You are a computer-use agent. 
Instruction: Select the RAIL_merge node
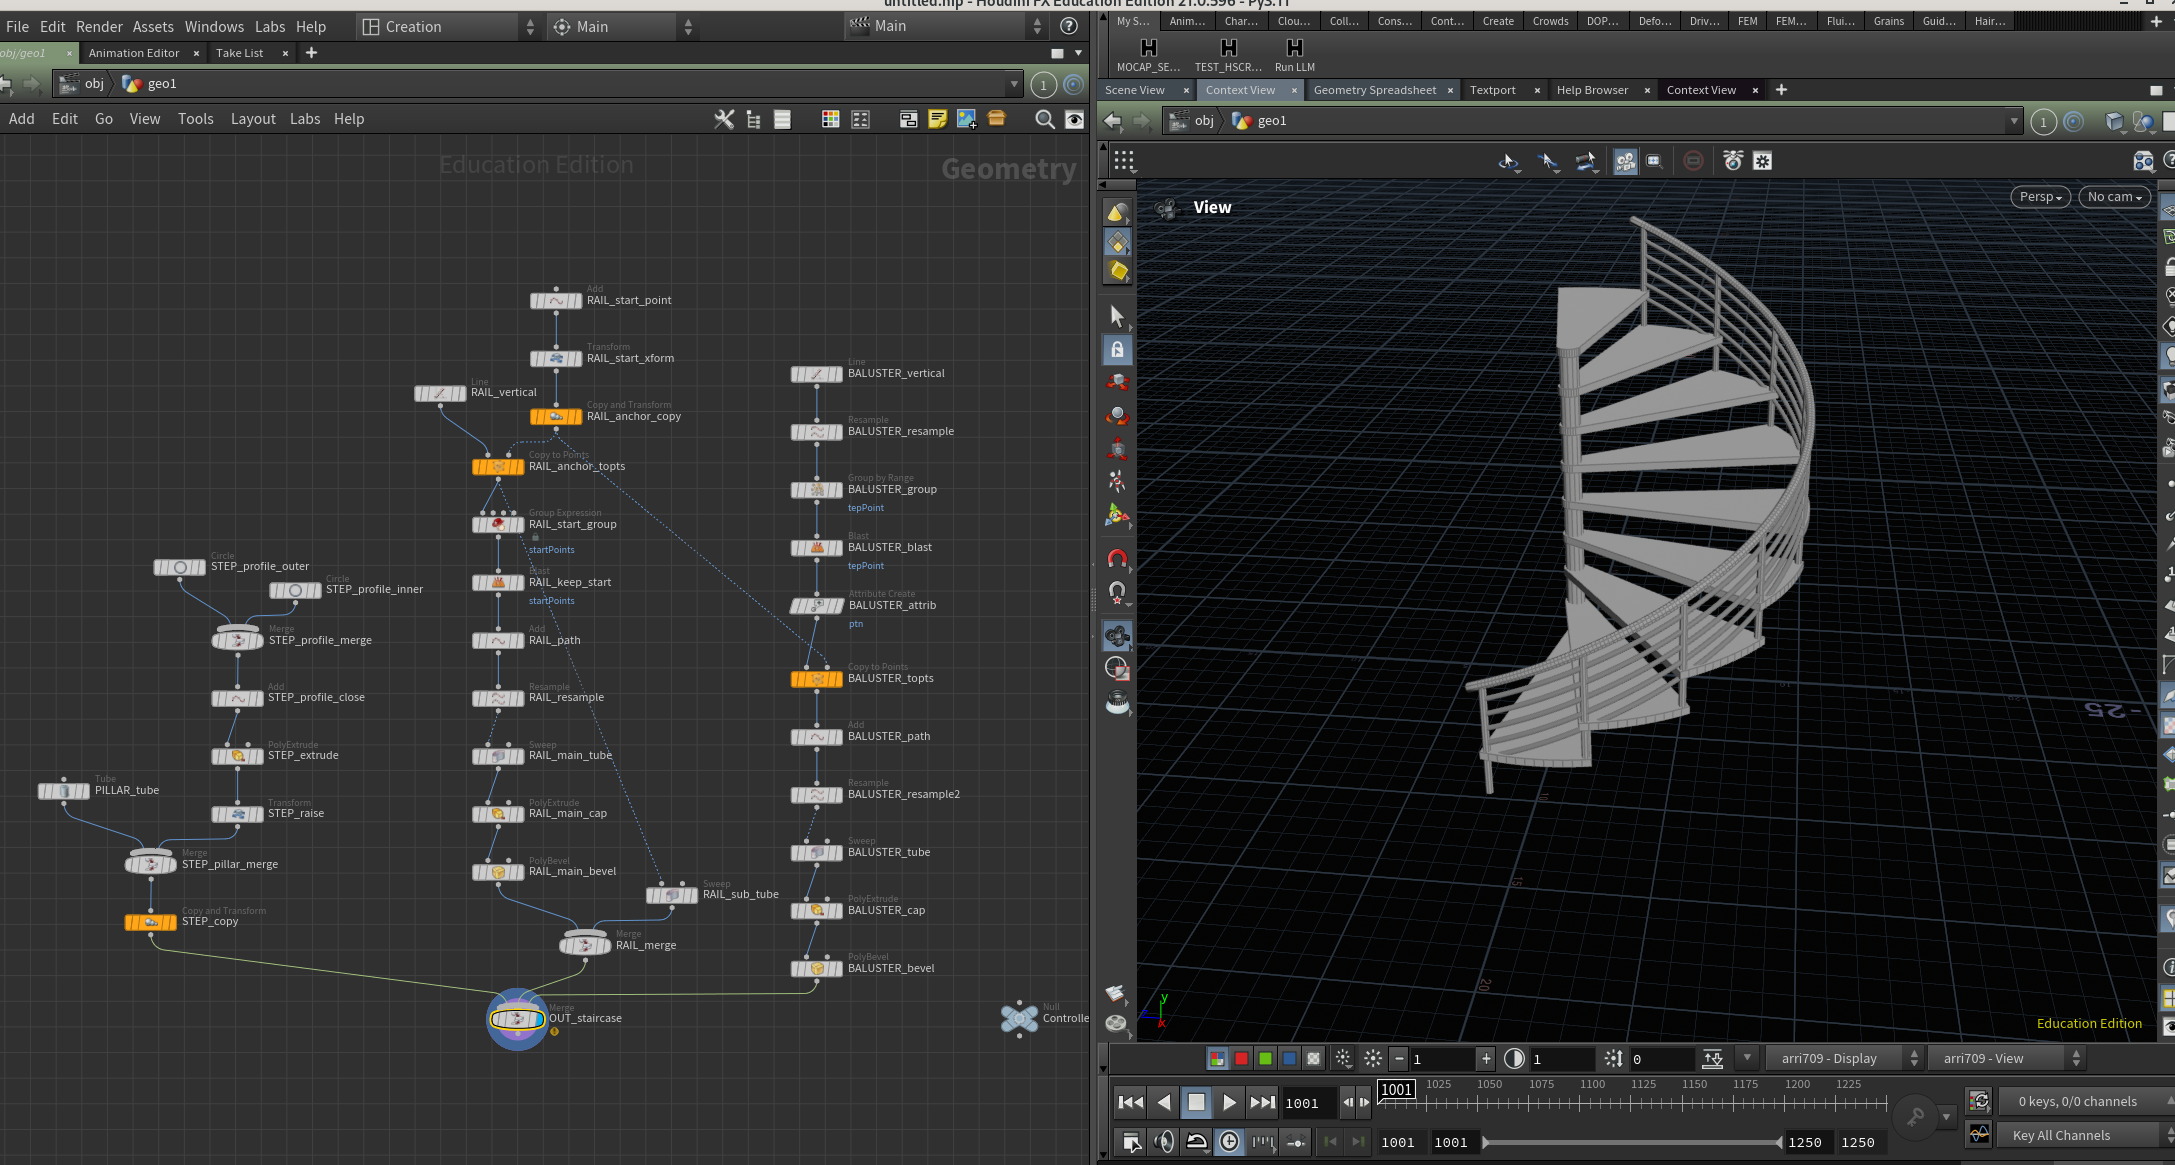(585, 945)
